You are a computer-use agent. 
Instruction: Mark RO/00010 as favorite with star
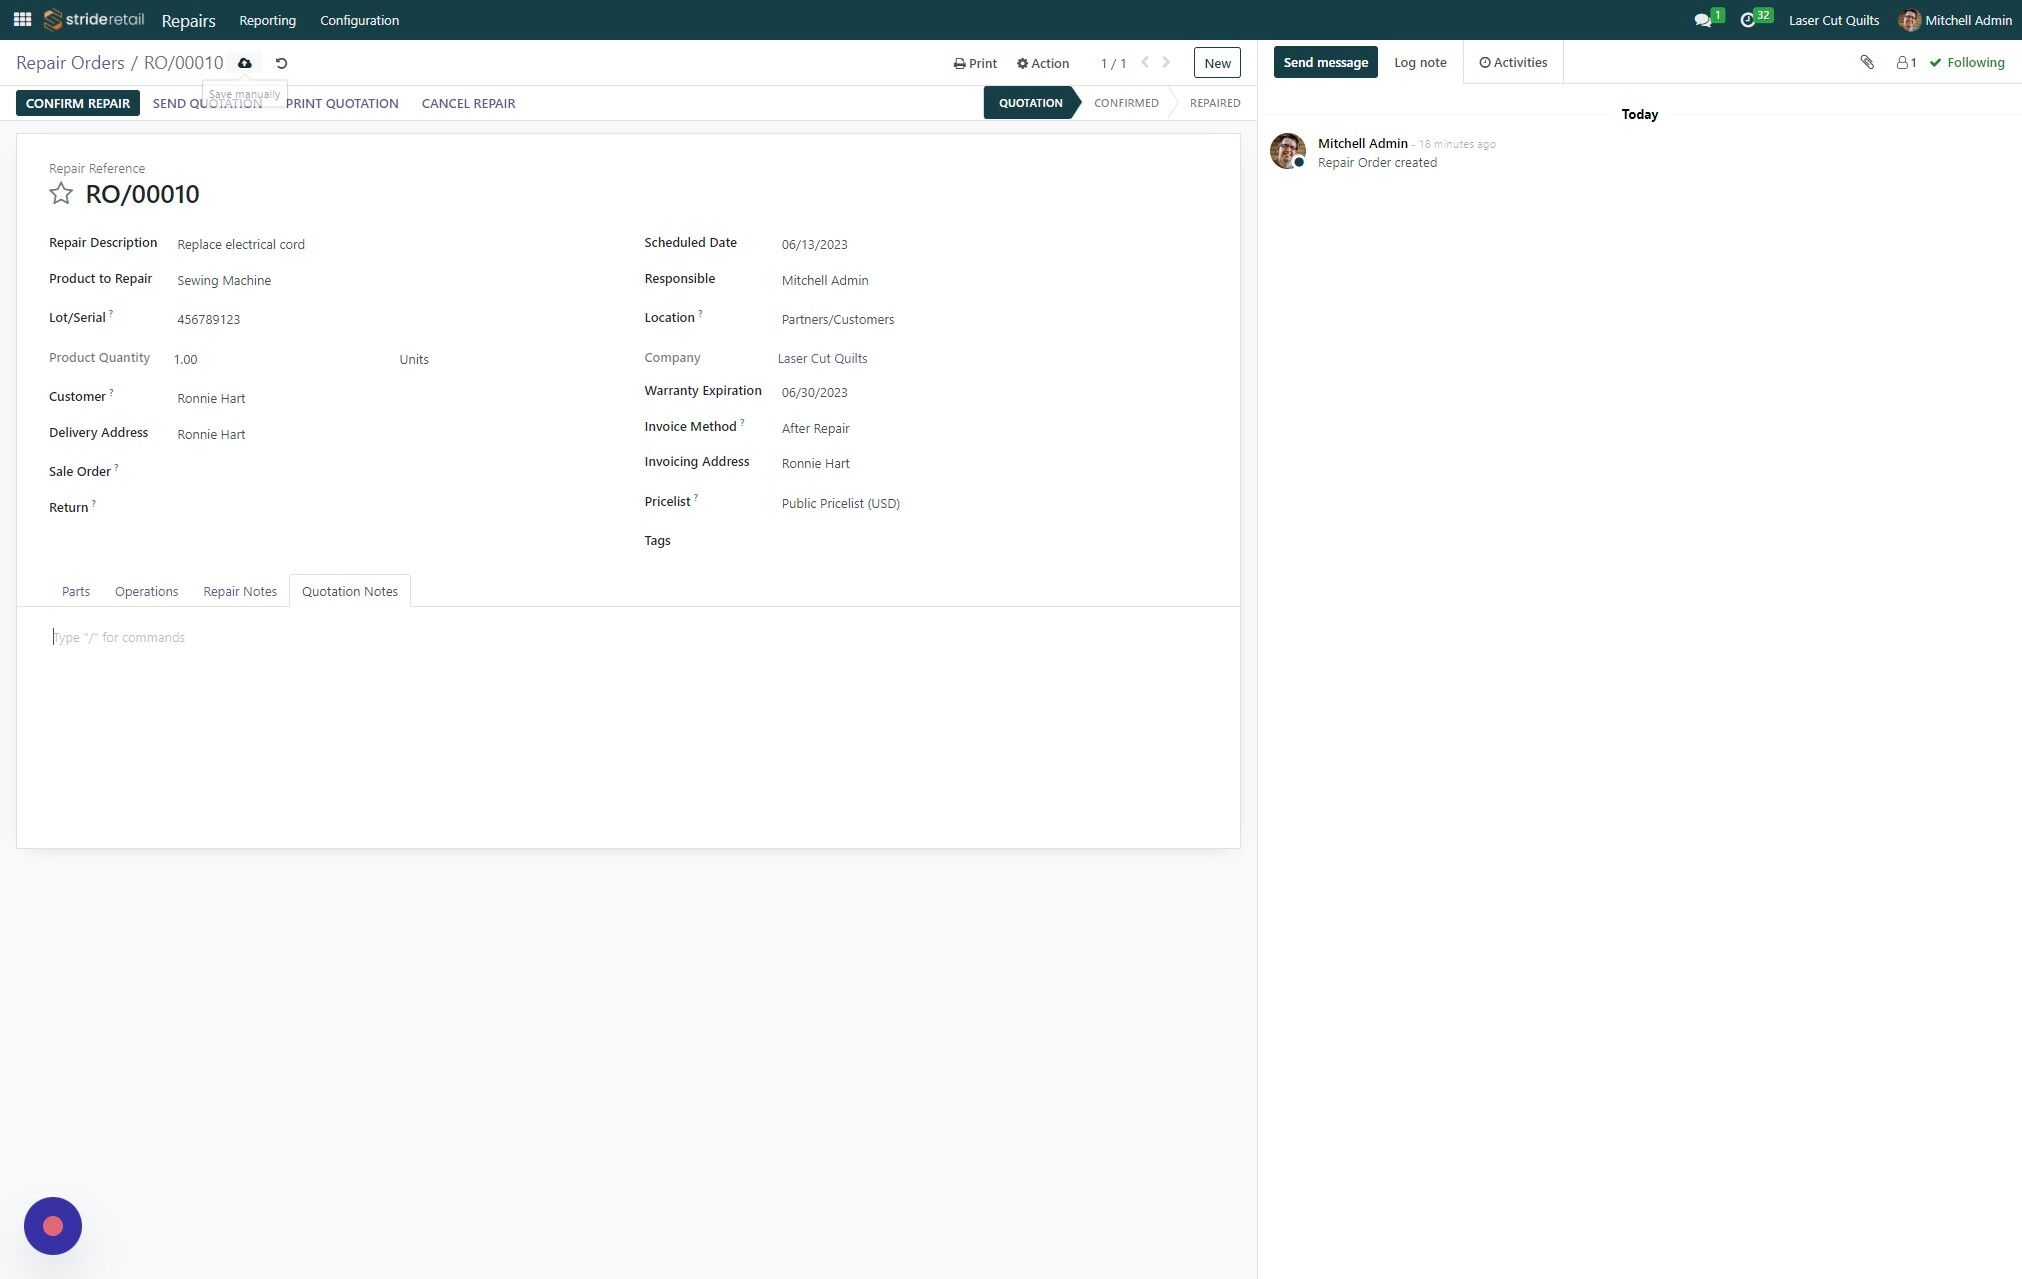61,194
